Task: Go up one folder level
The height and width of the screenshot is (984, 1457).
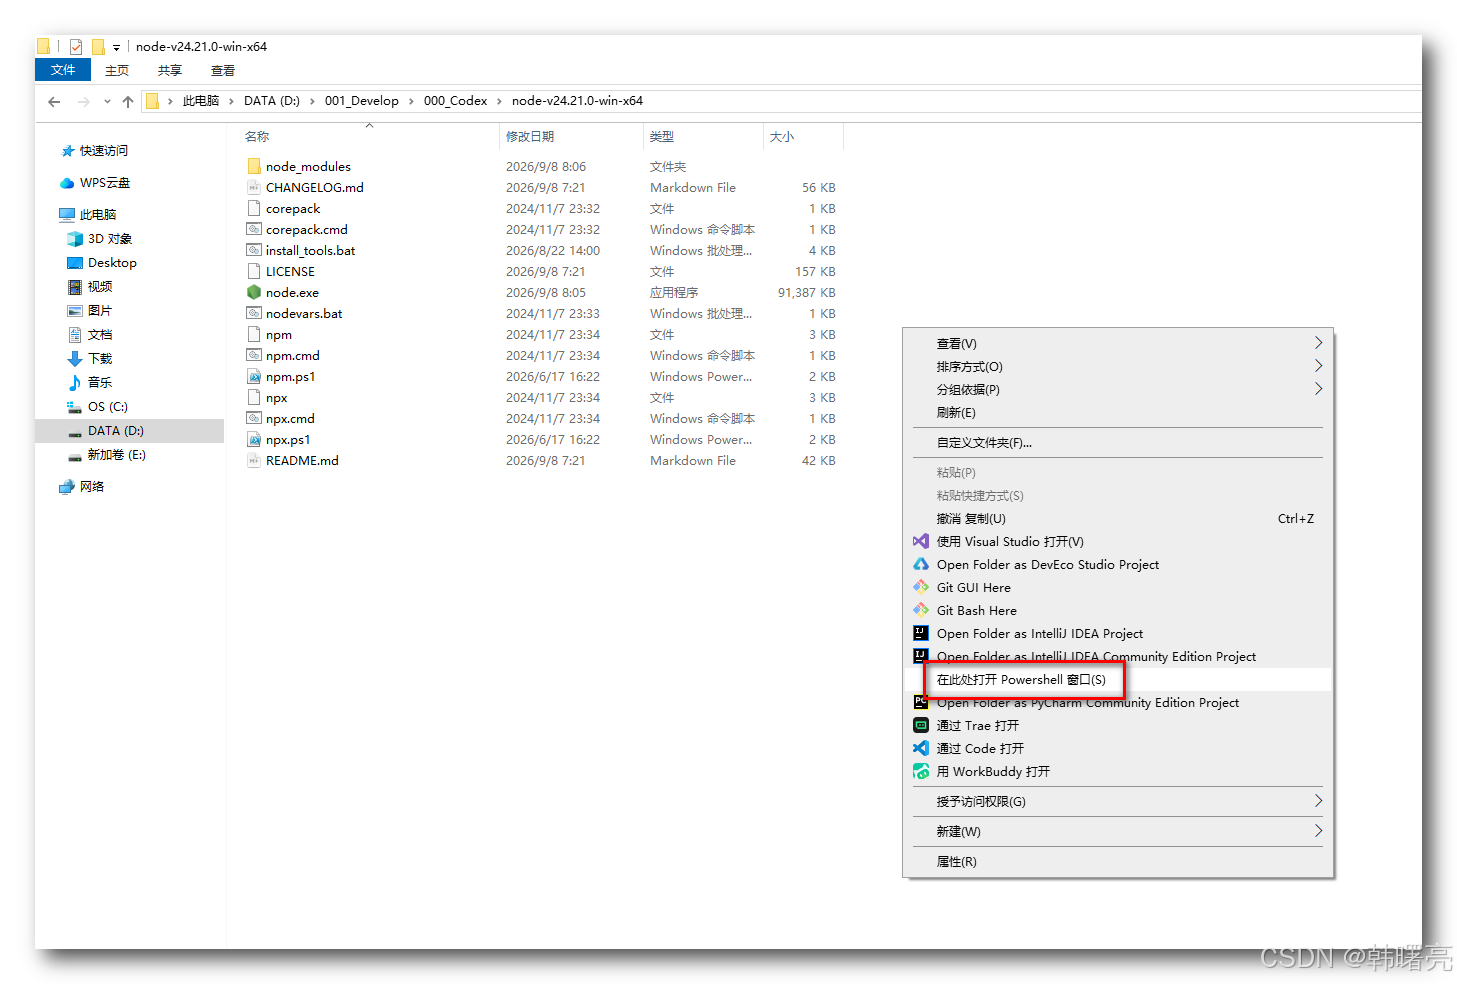Action: tap(128, 101)
